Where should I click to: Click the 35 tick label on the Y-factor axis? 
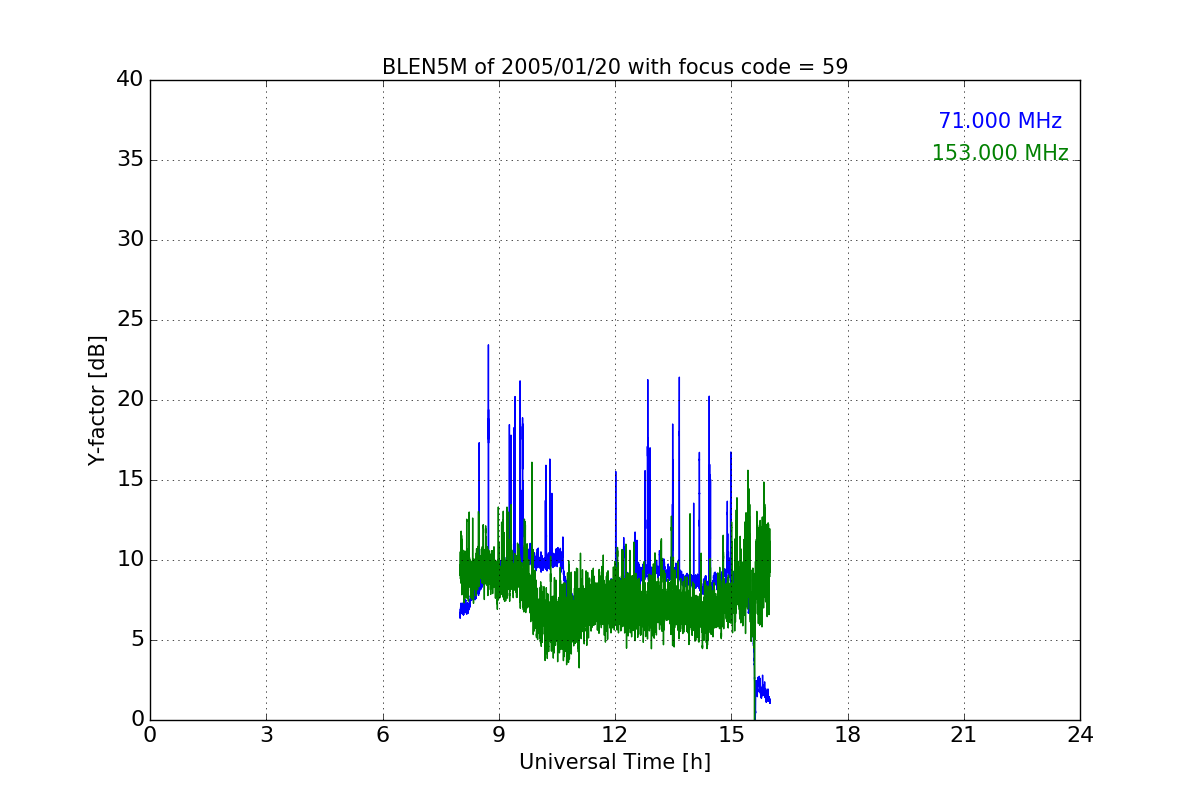pos(129,160)
